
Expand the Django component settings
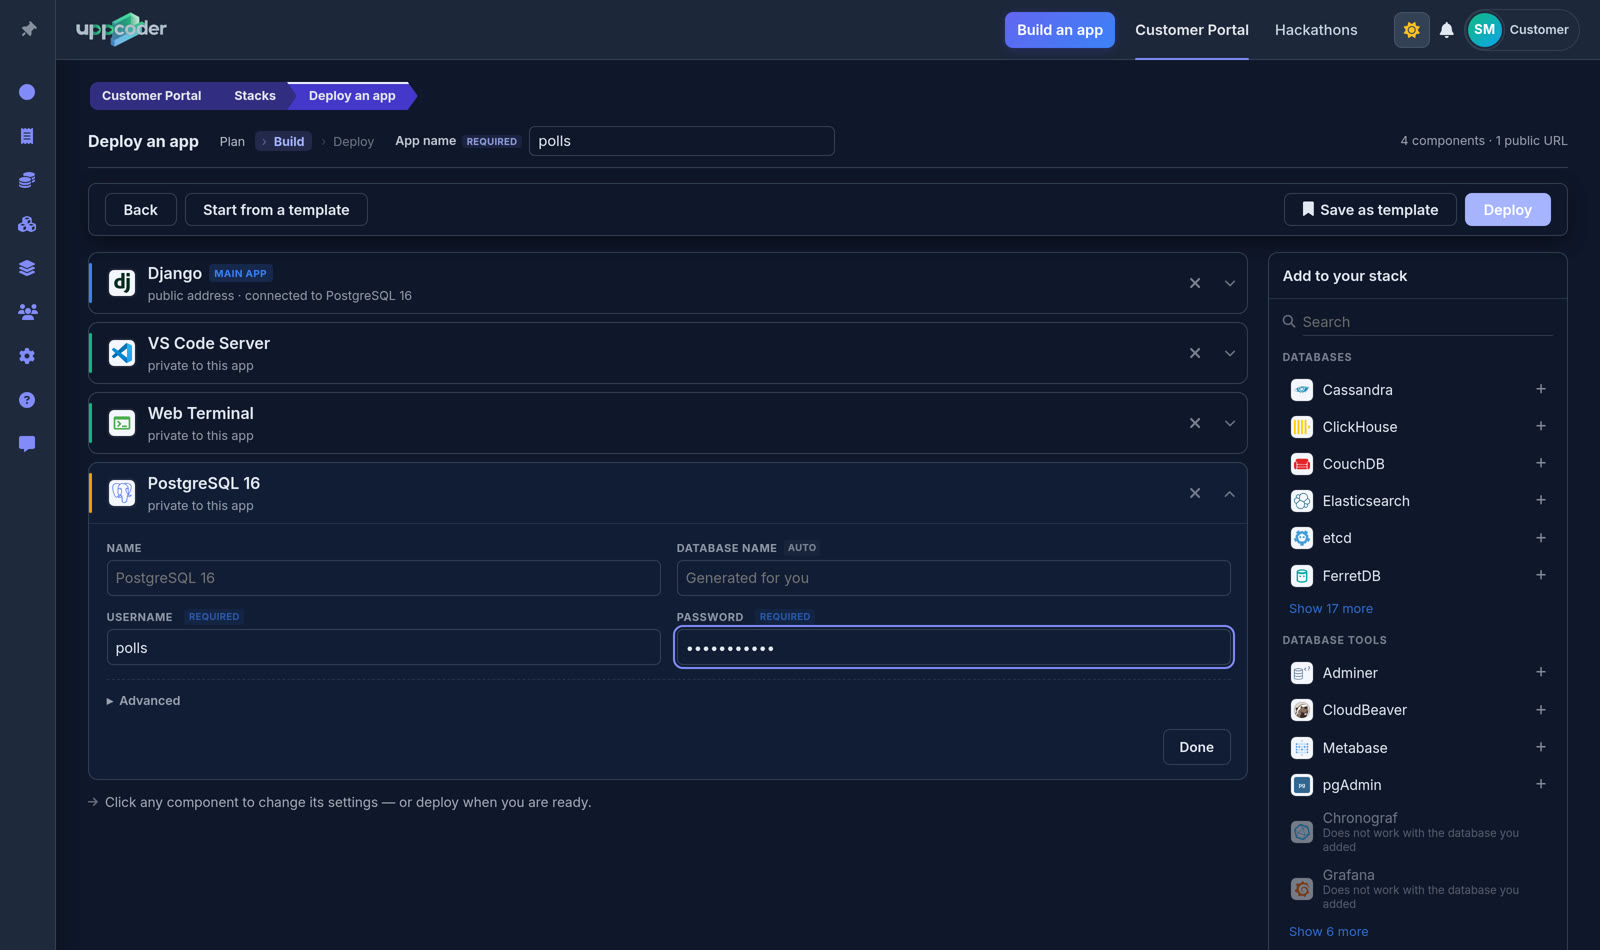(1229, 283)
